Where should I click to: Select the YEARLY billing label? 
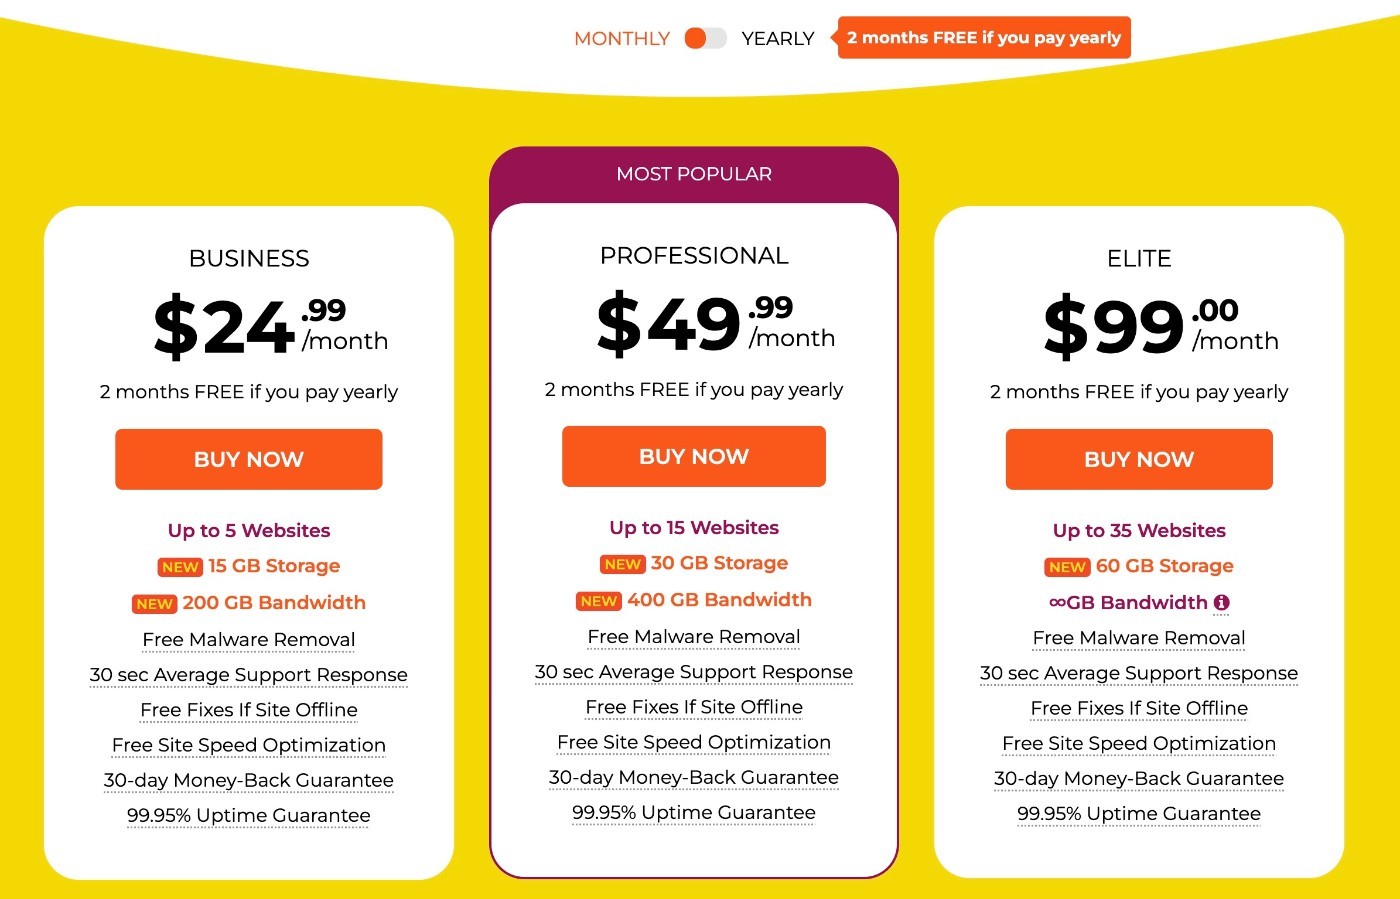pyautogui.click(x=778, y=38)
